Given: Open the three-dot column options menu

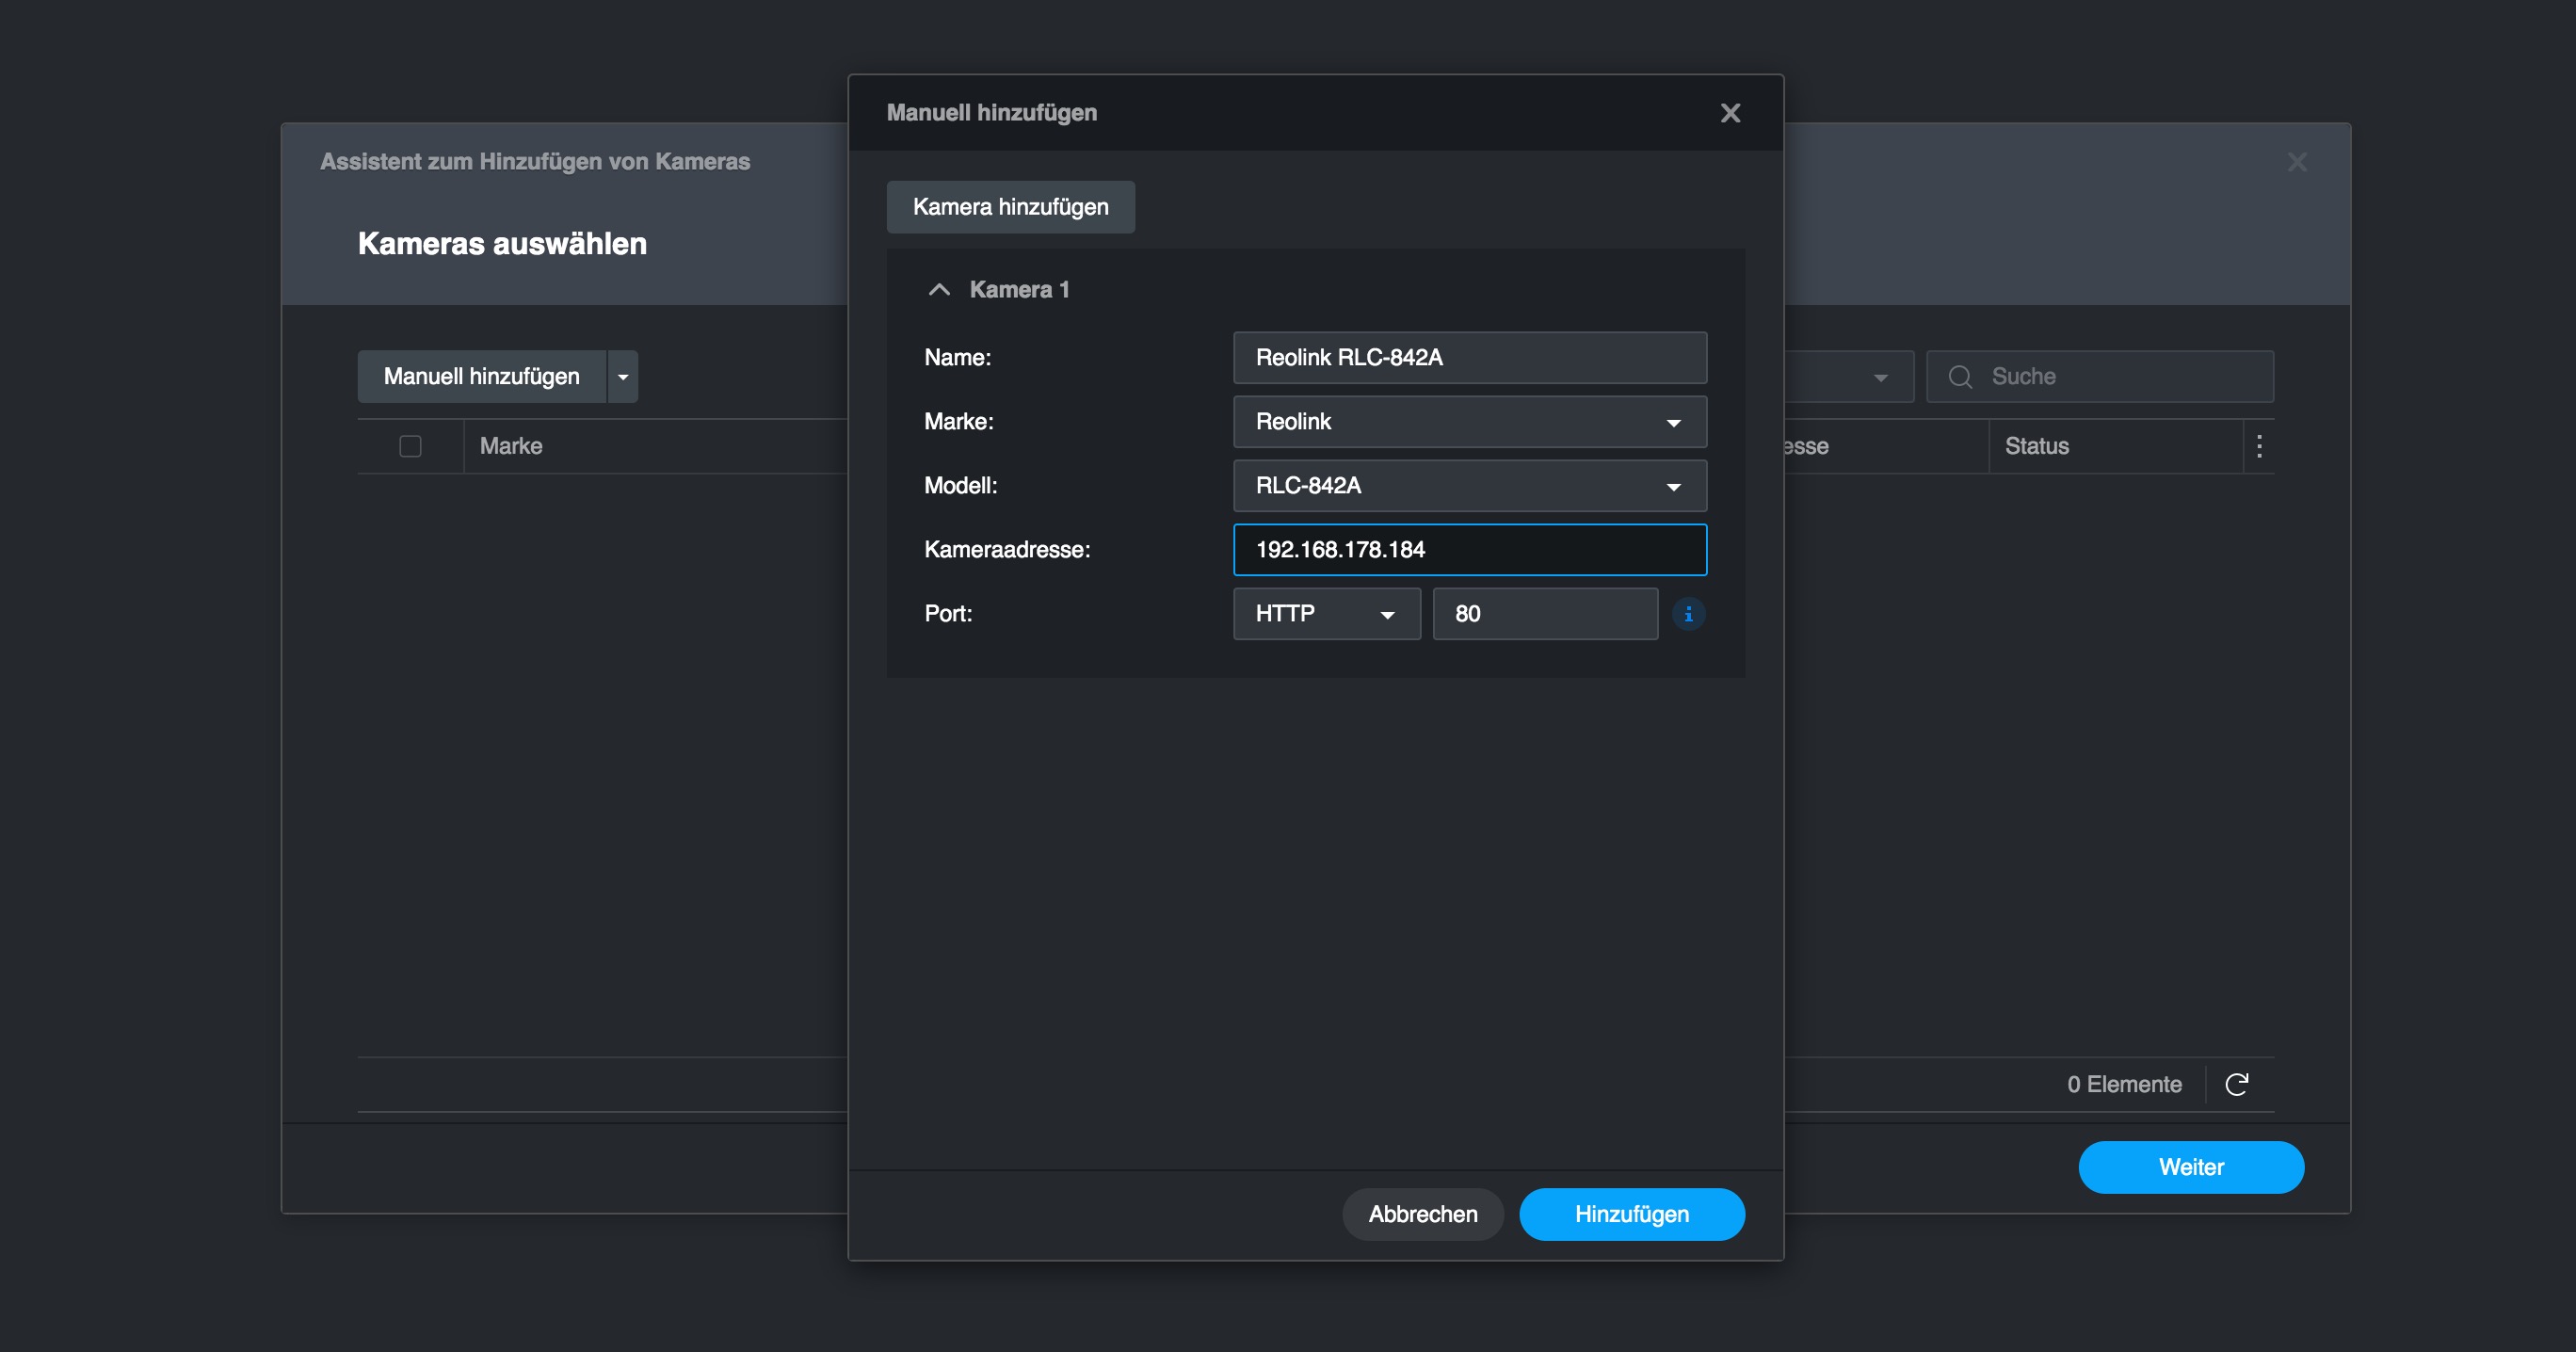Looking at the screenshot, I should [x=2259, y=446].
